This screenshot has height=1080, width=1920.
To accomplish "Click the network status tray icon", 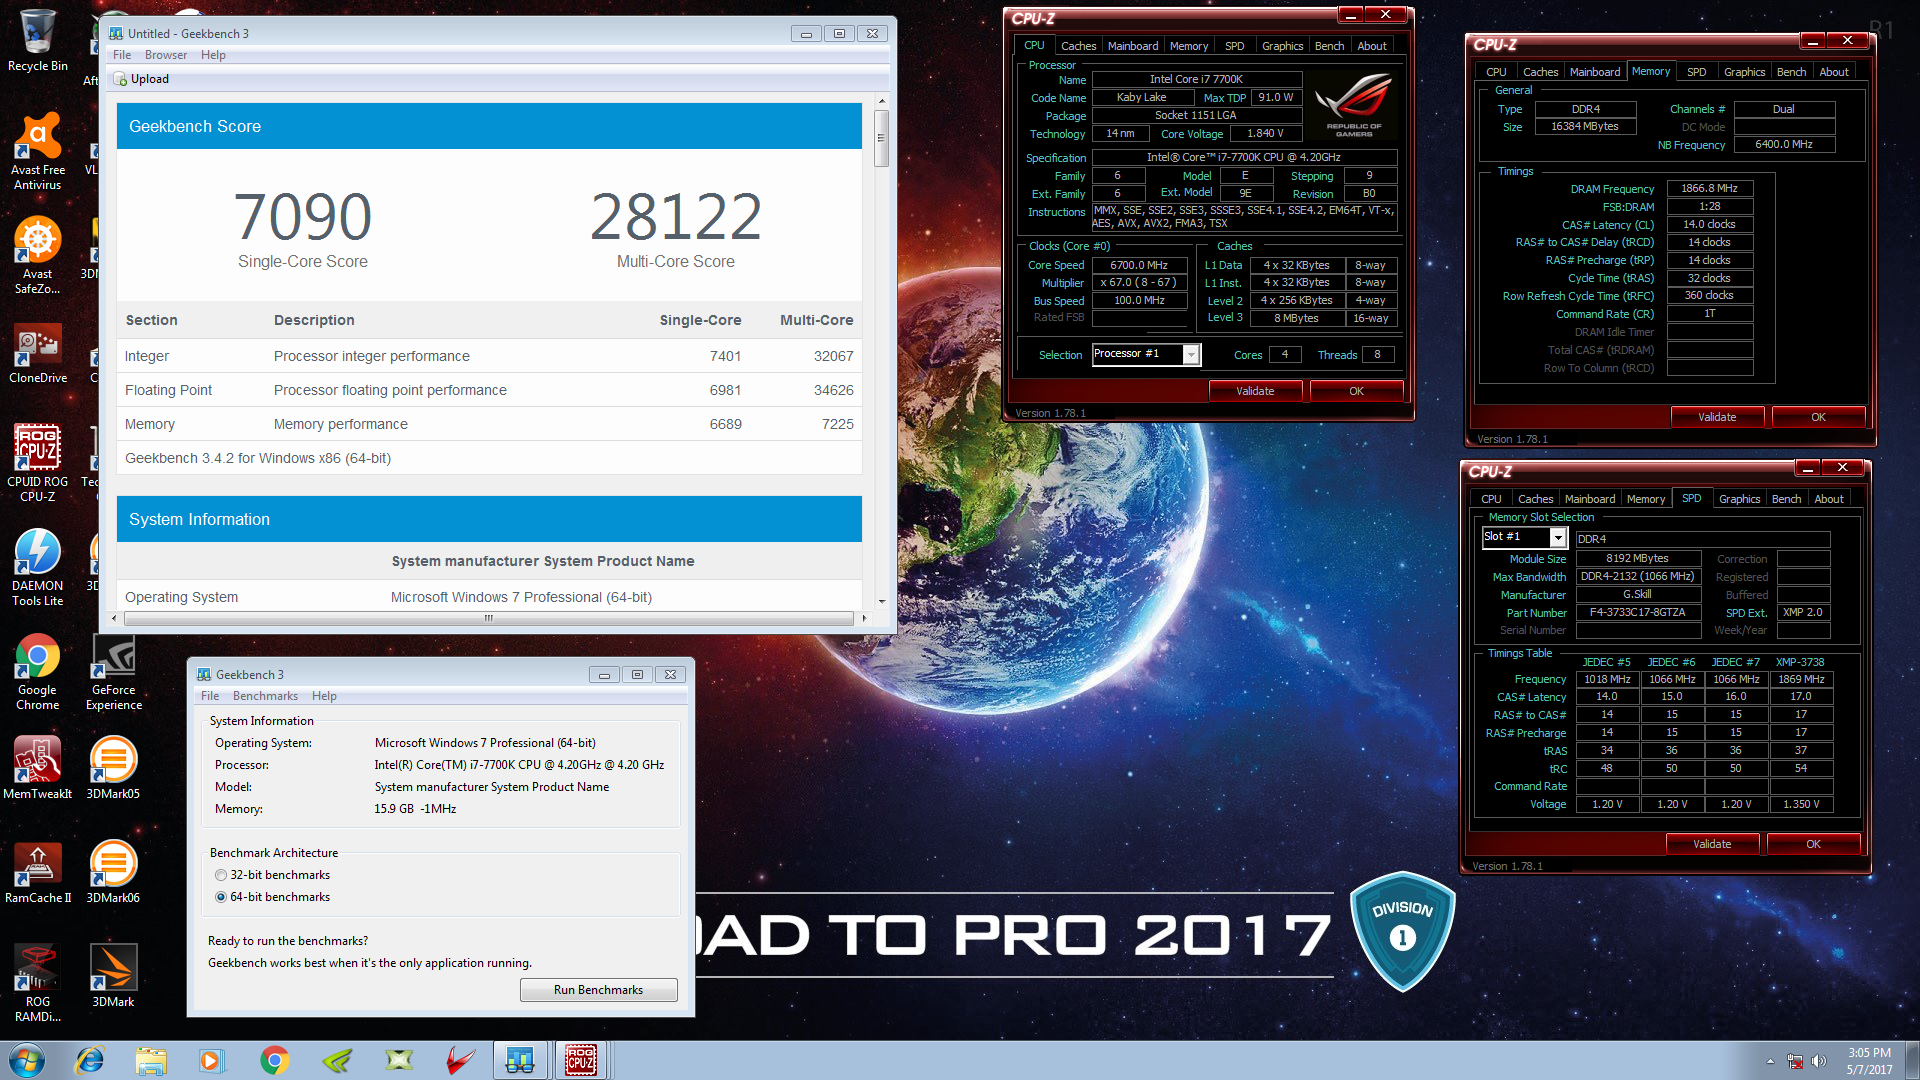I will (1795, 1061).
